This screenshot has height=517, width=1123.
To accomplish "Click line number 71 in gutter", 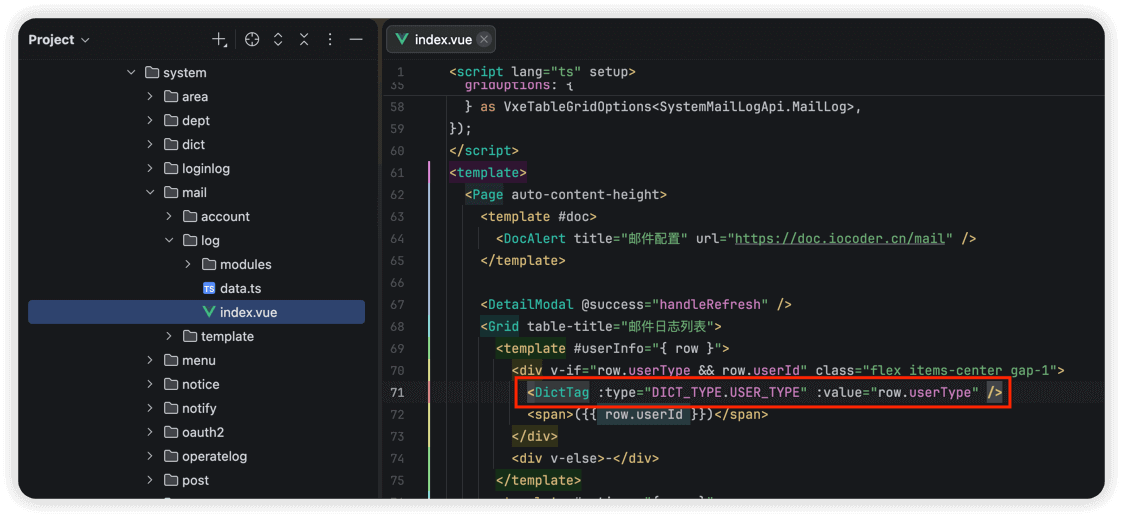I will (398, 392).
